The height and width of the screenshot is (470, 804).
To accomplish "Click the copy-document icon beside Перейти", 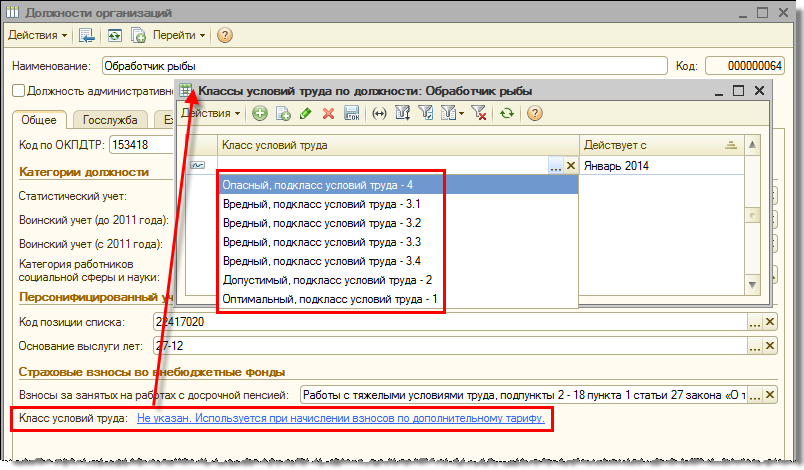I will tap(138, 35).
